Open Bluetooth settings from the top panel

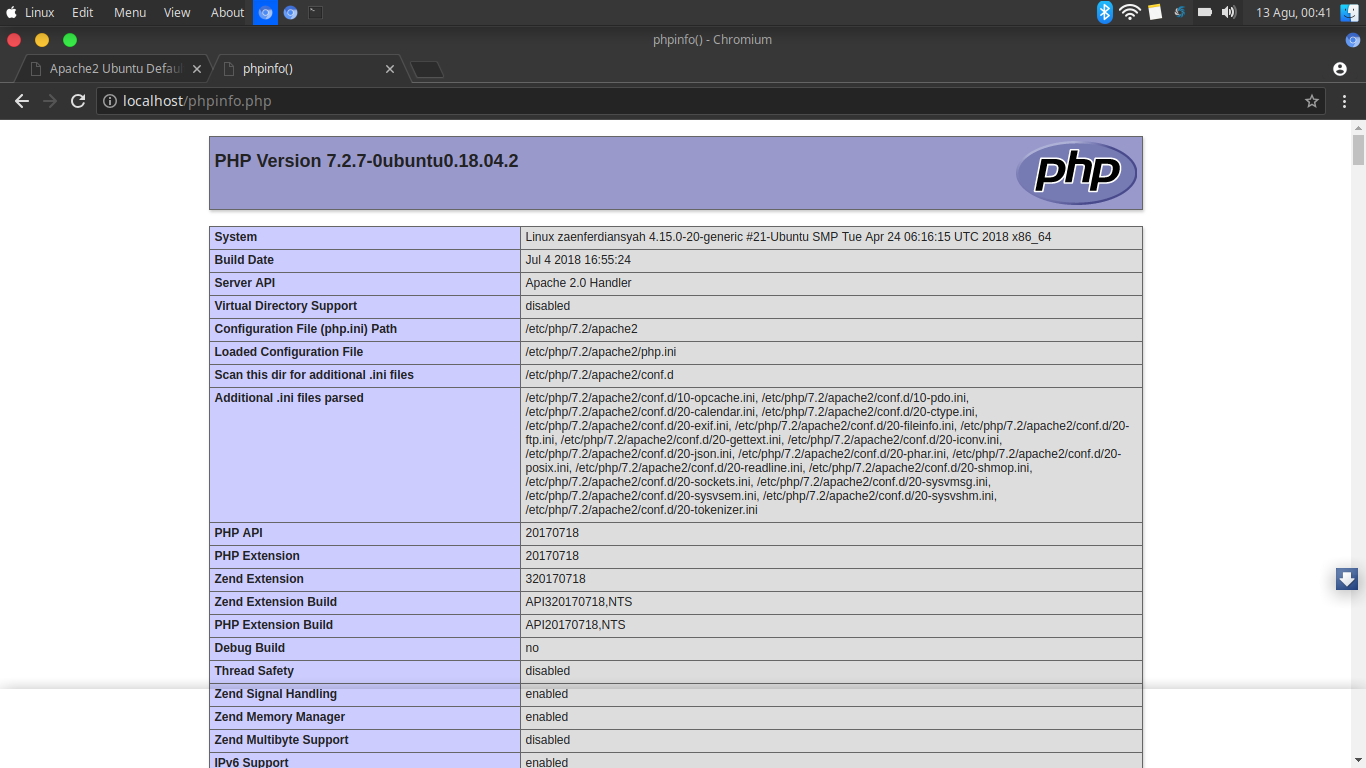1104,13
